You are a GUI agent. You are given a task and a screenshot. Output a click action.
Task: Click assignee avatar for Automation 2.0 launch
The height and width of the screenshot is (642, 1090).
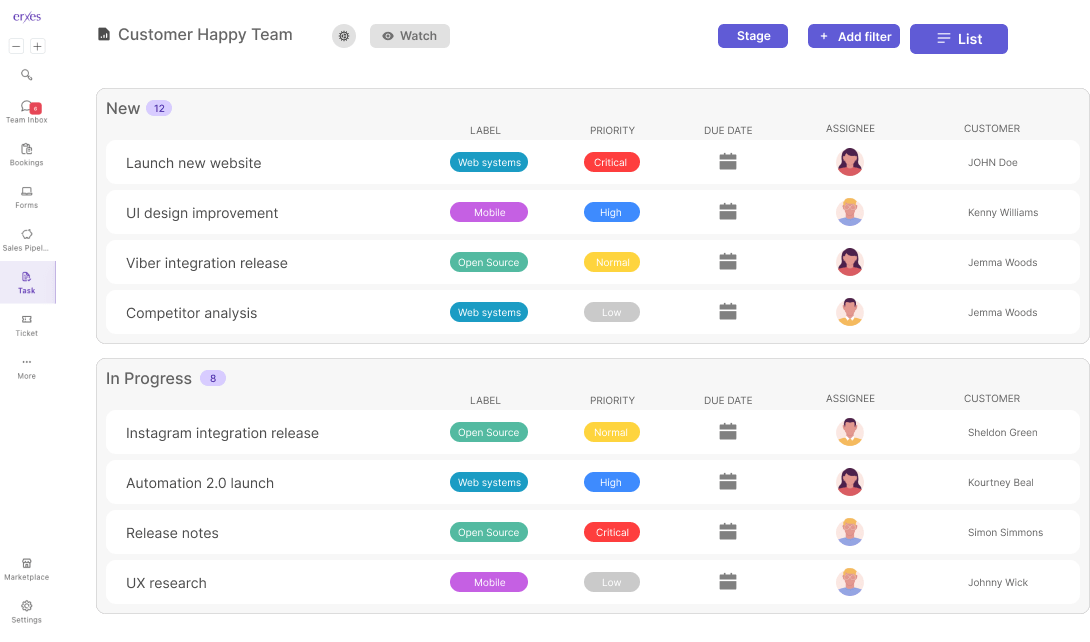click(849, 482)
